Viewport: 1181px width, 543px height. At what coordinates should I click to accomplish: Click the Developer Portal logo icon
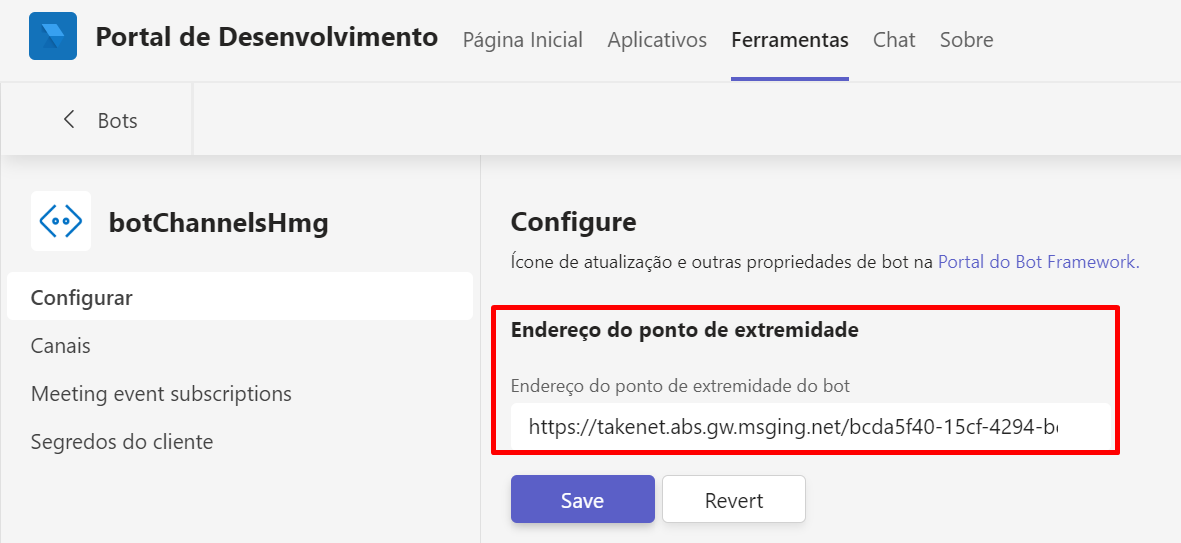pyautogui.click(x=53, y=37)
